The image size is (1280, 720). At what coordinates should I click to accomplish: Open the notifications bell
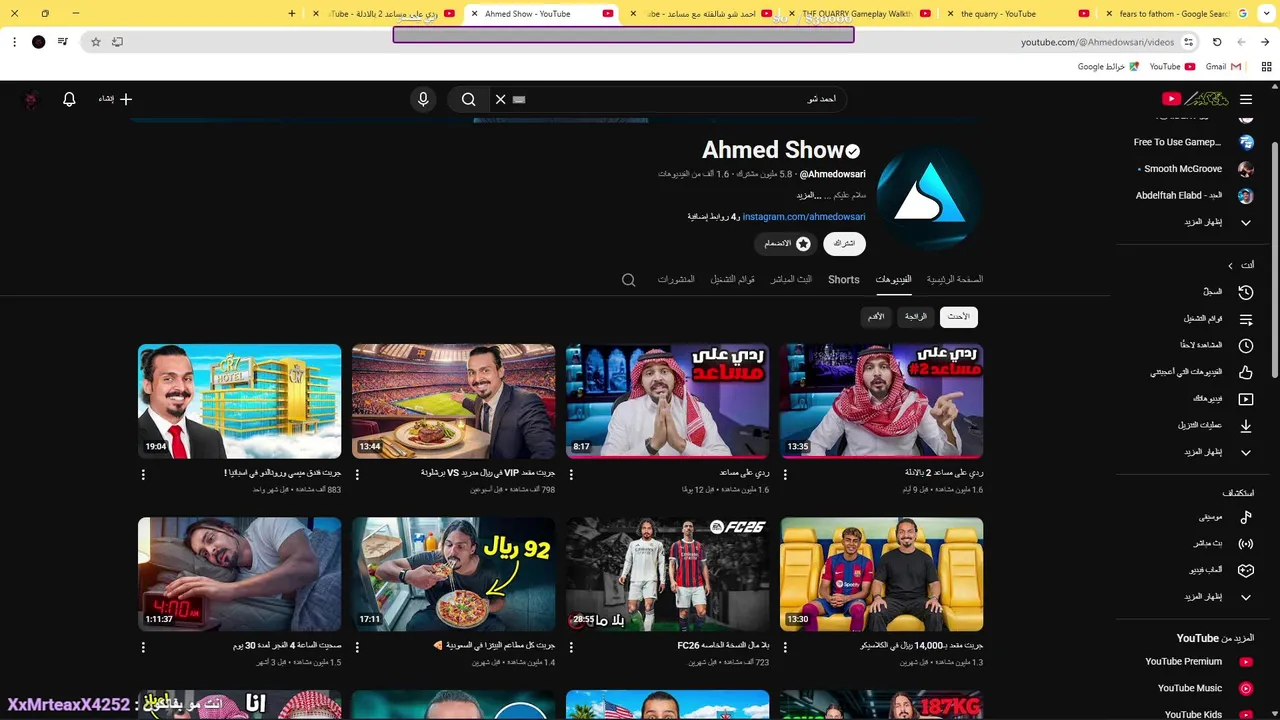69,99
